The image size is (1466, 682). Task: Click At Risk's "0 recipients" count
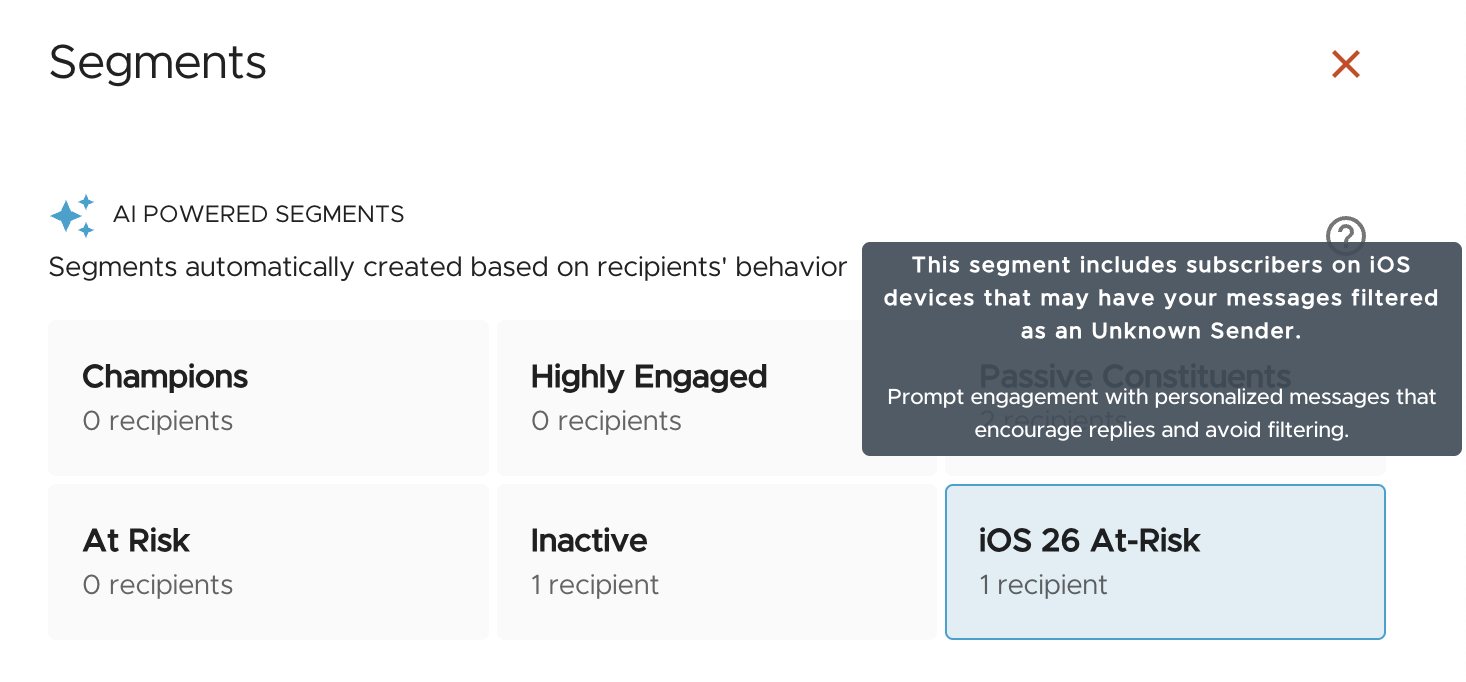[x=158, y=585]
